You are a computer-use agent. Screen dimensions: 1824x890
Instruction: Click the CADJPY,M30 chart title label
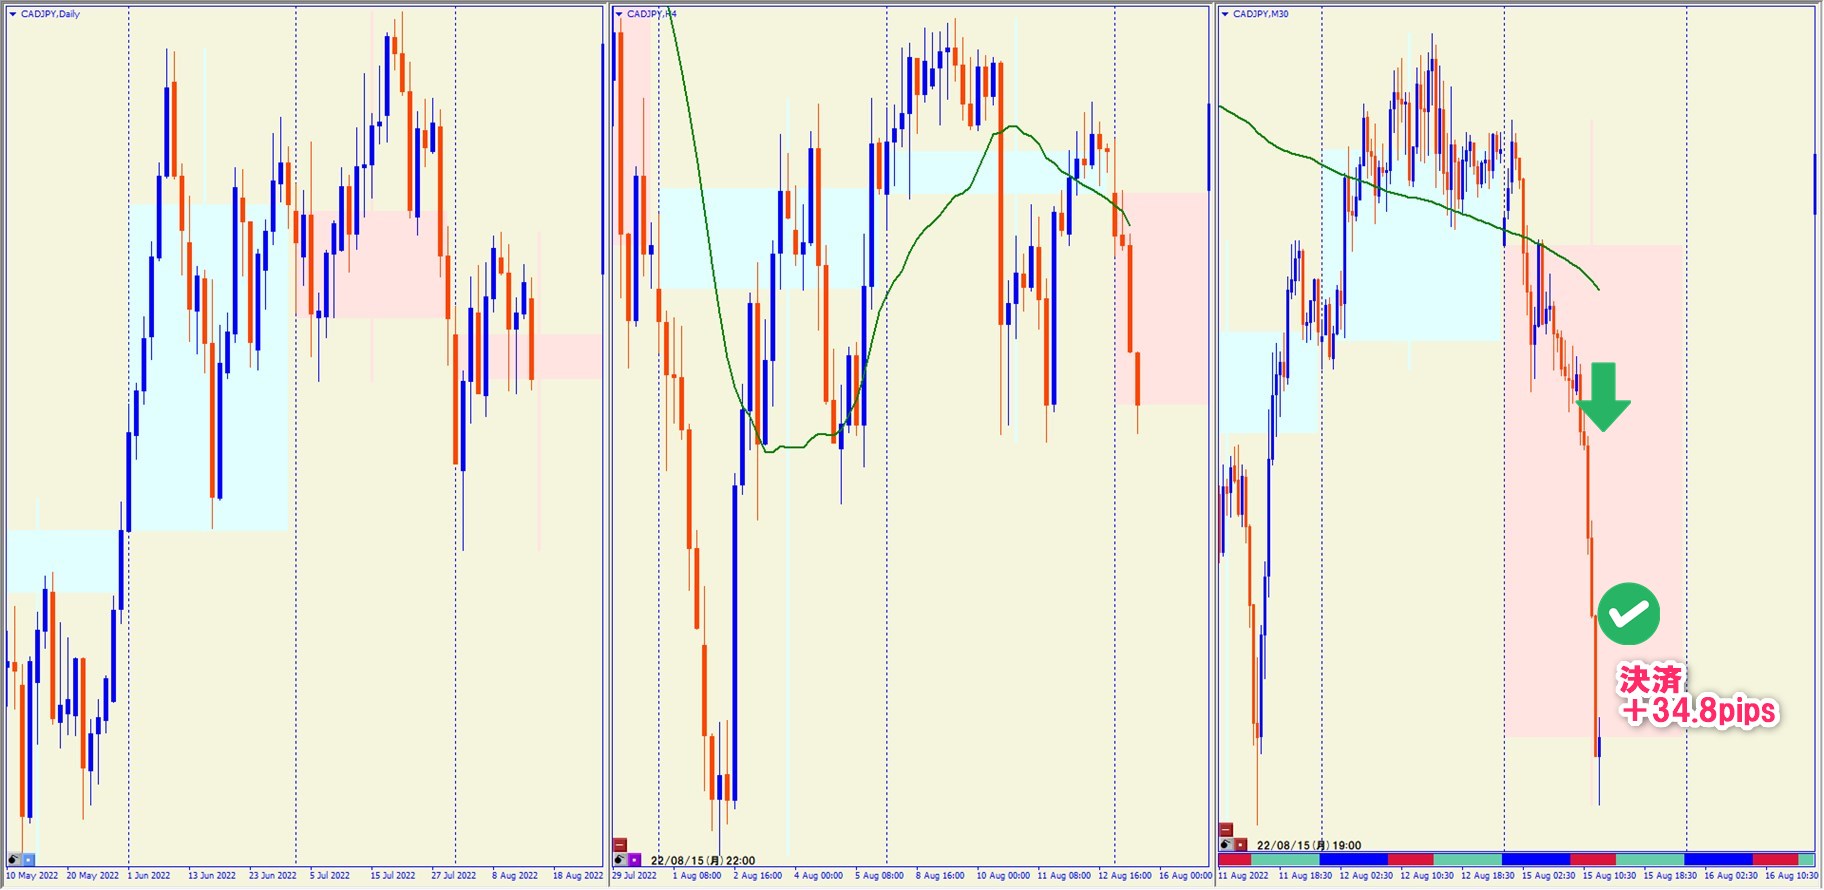pos(1260,14)
